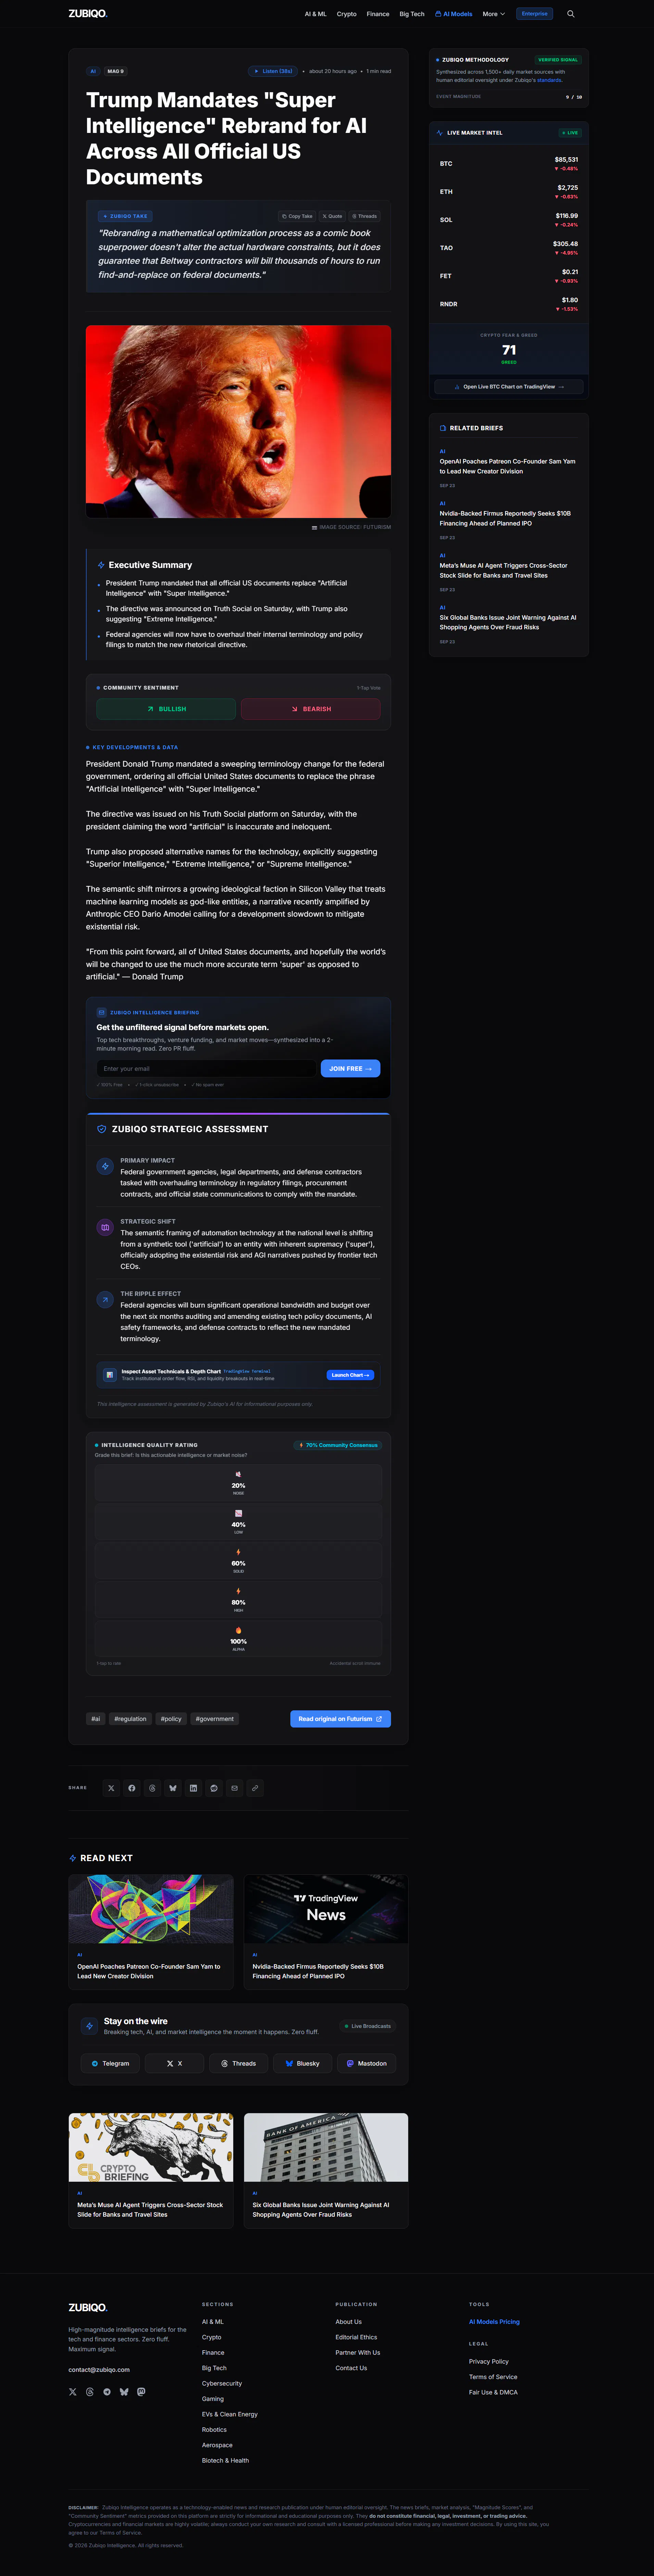Open footer Bluesky social icon
This screenshot has height=2576, width=654.
tap(124, 2392)
